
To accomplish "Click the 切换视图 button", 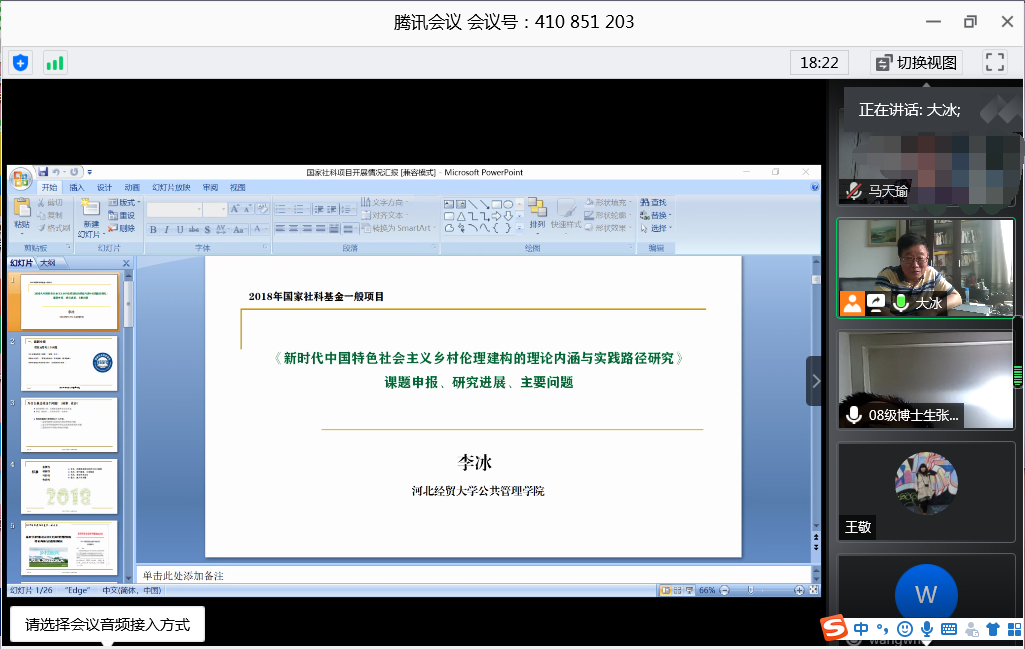I will point(916,62).
